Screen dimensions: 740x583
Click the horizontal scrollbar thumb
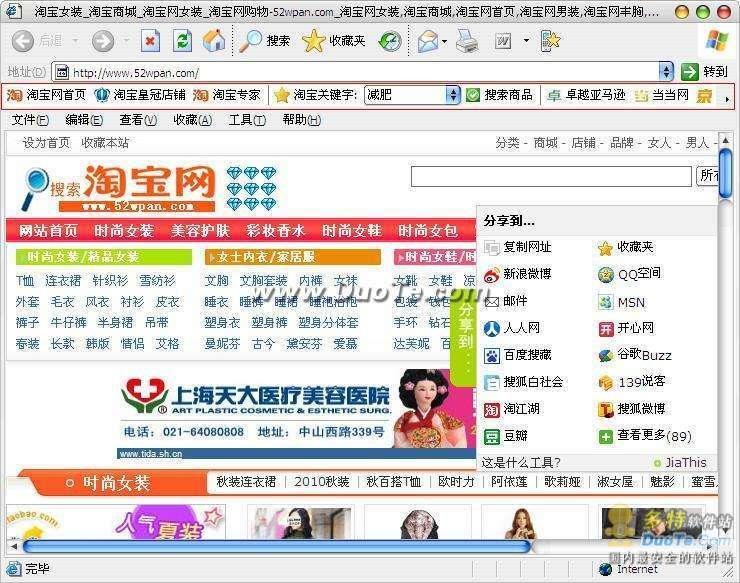click(277, 547)
